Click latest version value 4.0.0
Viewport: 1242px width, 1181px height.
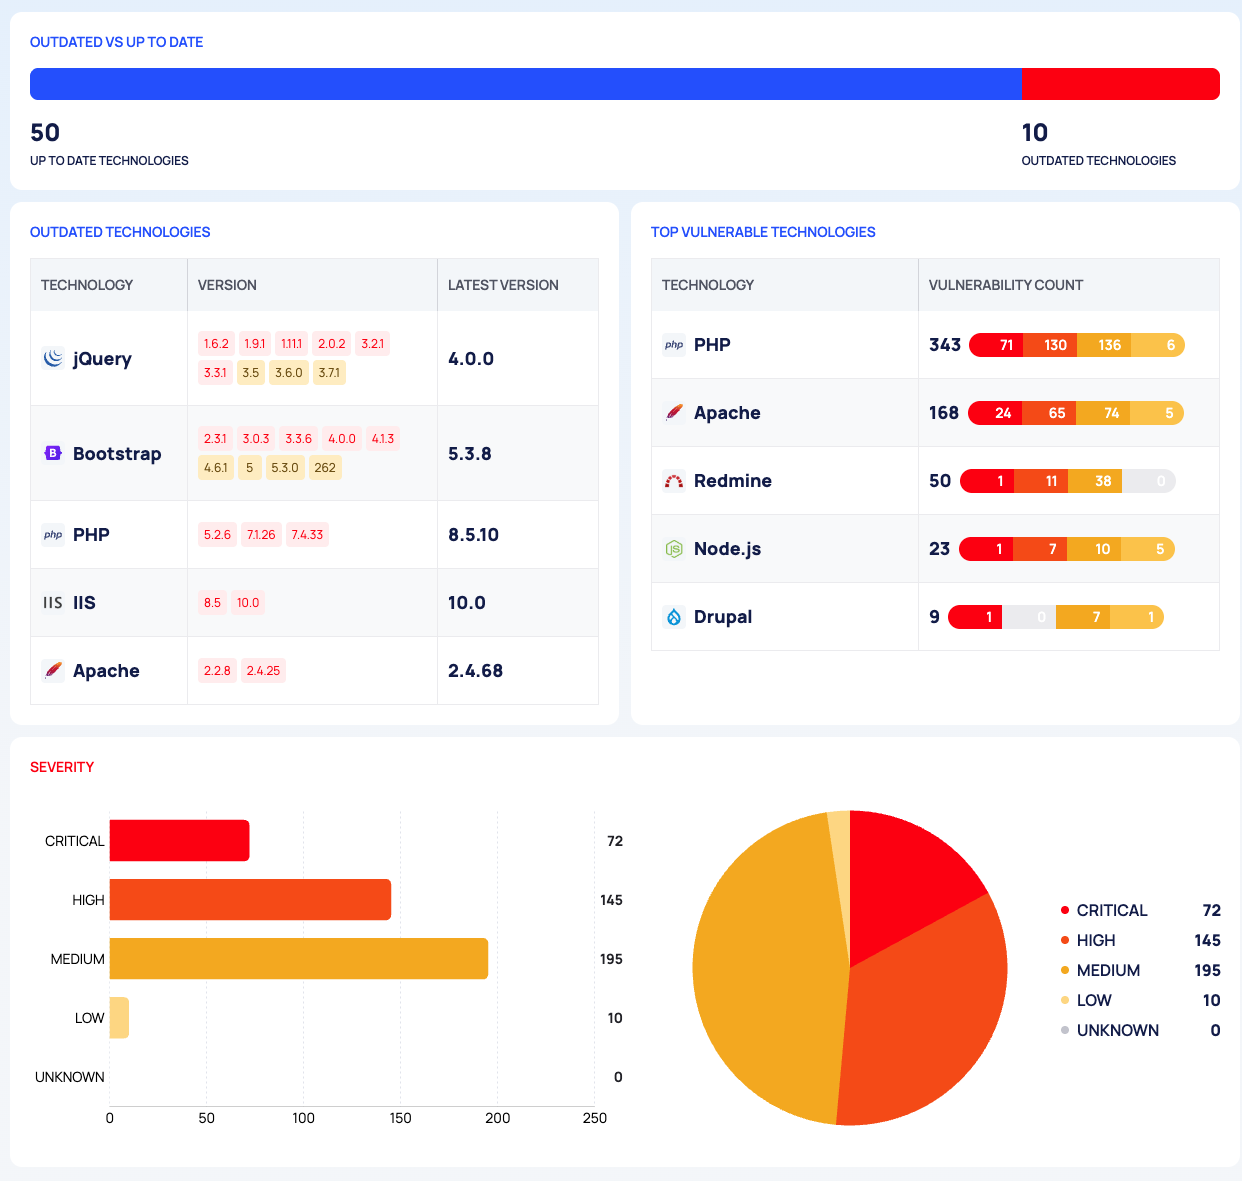tap(471, 358)
